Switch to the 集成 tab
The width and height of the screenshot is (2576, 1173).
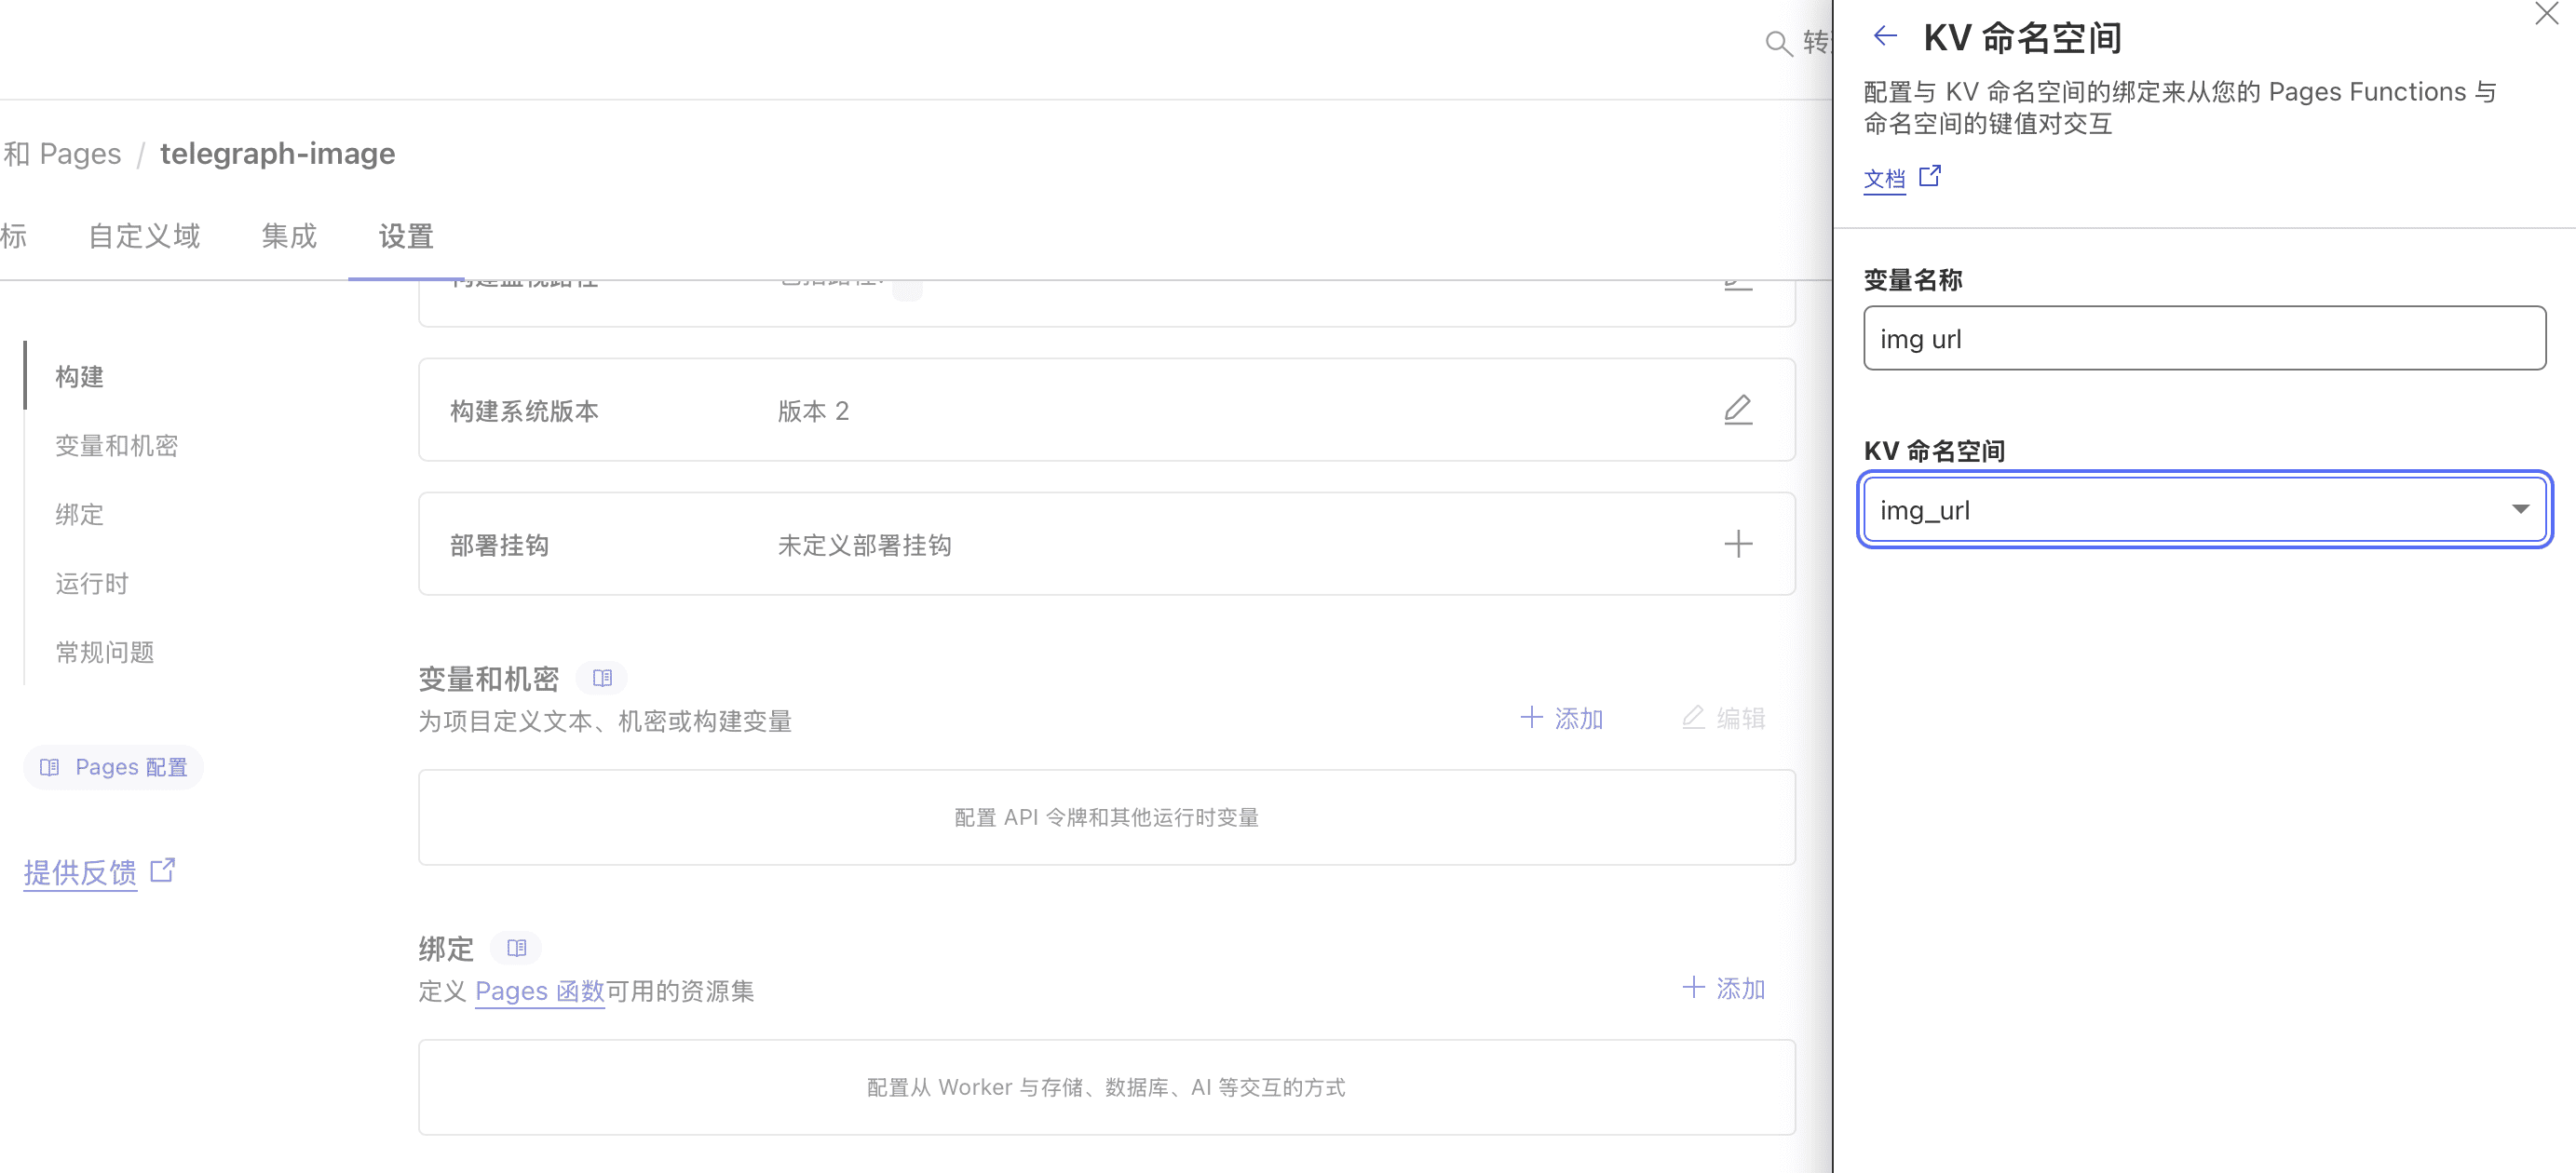pos(289,236)
